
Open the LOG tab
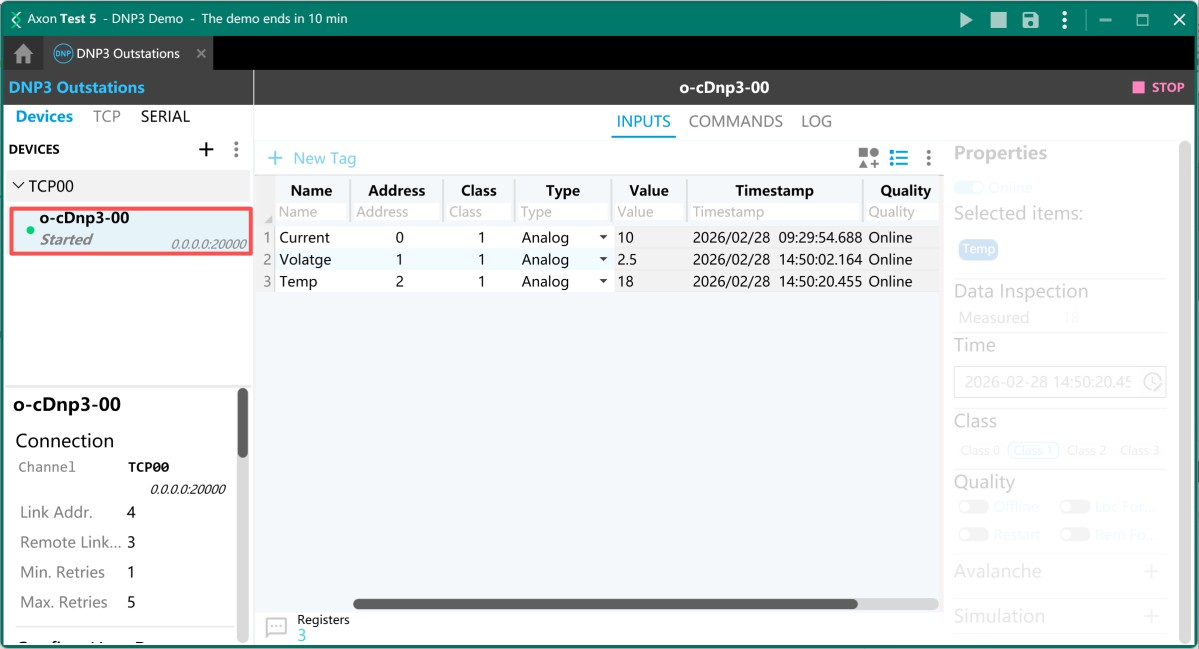click(816, 122)
